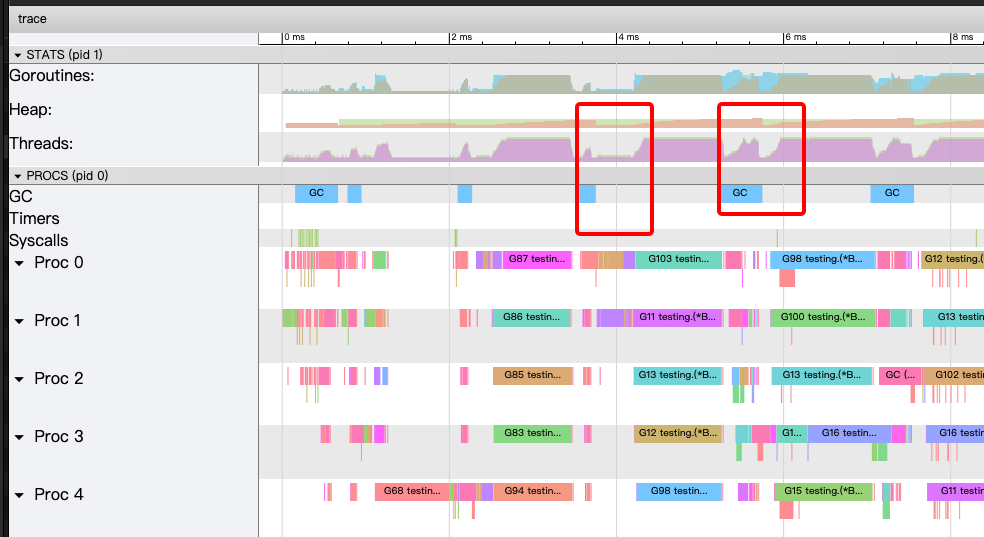Viewport: 984px width, 537px height.
Task: Select G87 testing slice on Proc 0
Action: coord(537,259)
